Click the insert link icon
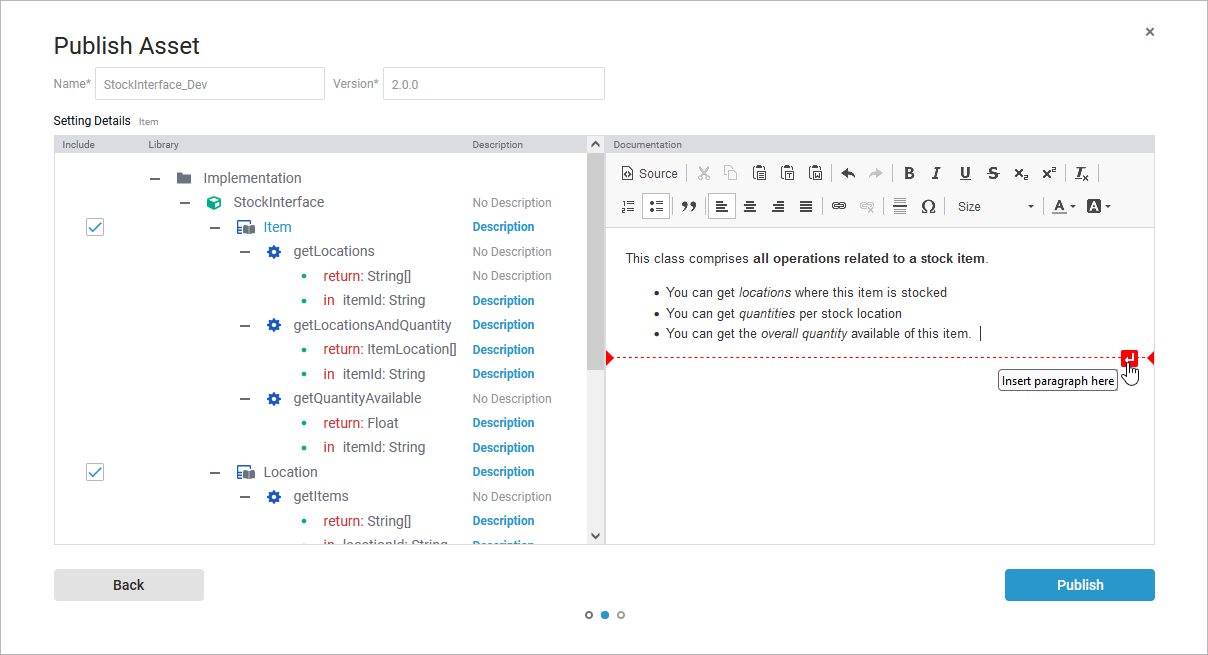 (x=839, y=206)
